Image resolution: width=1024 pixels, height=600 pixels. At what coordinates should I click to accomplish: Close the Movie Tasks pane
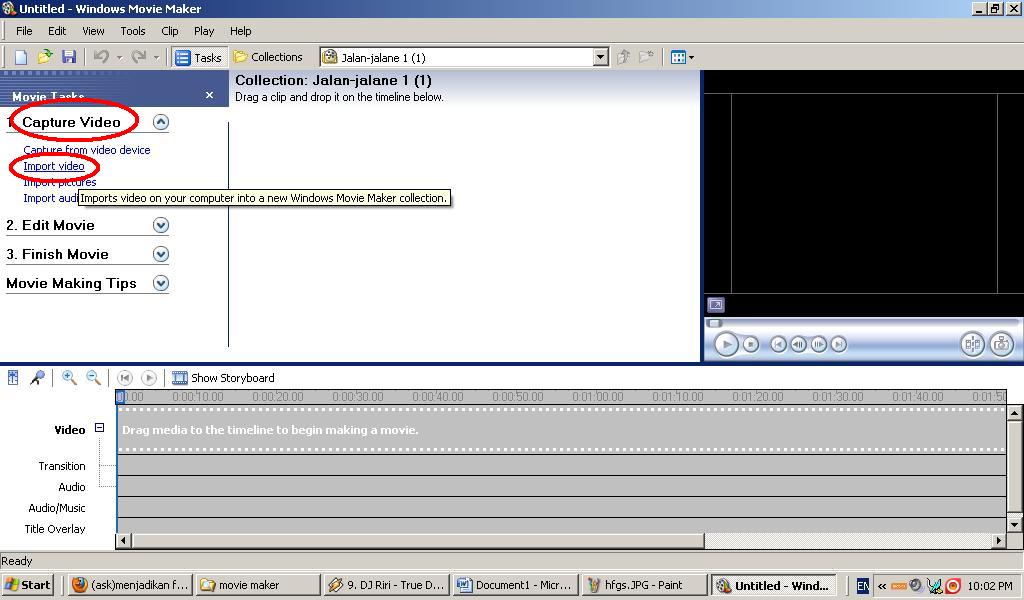210,95
